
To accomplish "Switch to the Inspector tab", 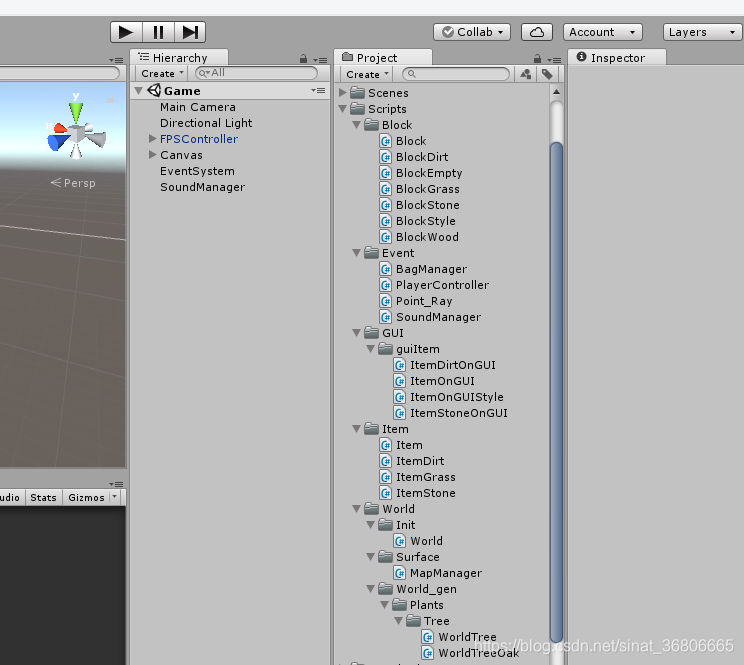I will 617,57.
